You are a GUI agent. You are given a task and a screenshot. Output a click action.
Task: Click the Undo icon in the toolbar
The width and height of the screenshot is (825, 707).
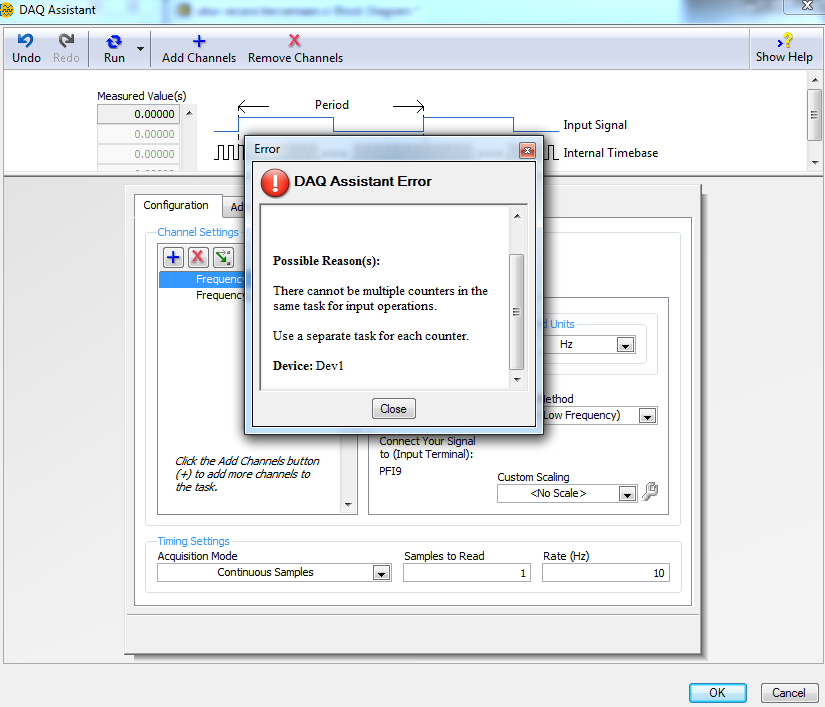(x=25, y=41)
